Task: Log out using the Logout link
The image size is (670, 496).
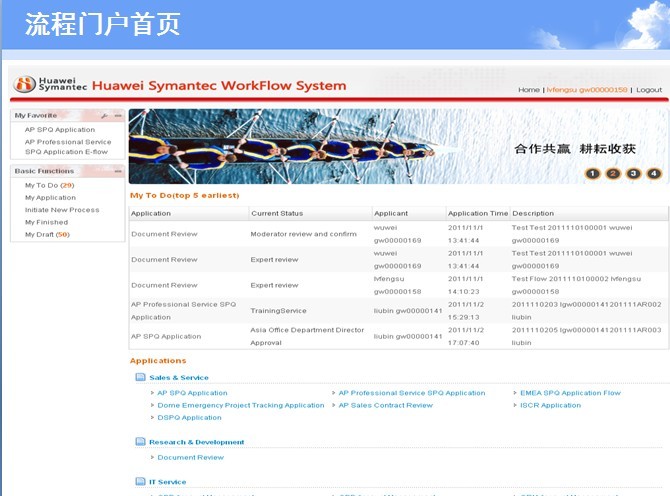Action: (648, 90)
